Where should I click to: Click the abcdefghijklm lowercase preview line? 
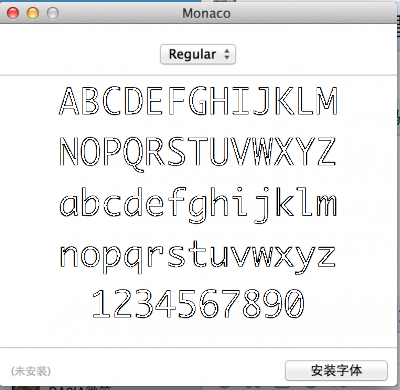click(x=198, y=204)
